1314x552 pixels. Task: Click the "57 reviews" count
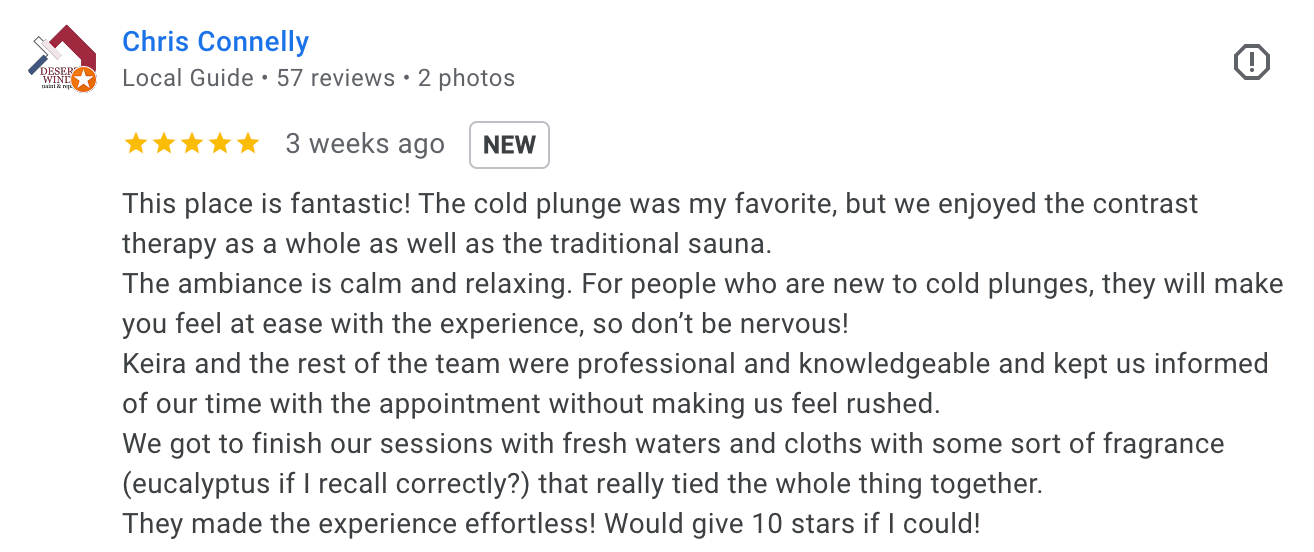click(335, 78)
